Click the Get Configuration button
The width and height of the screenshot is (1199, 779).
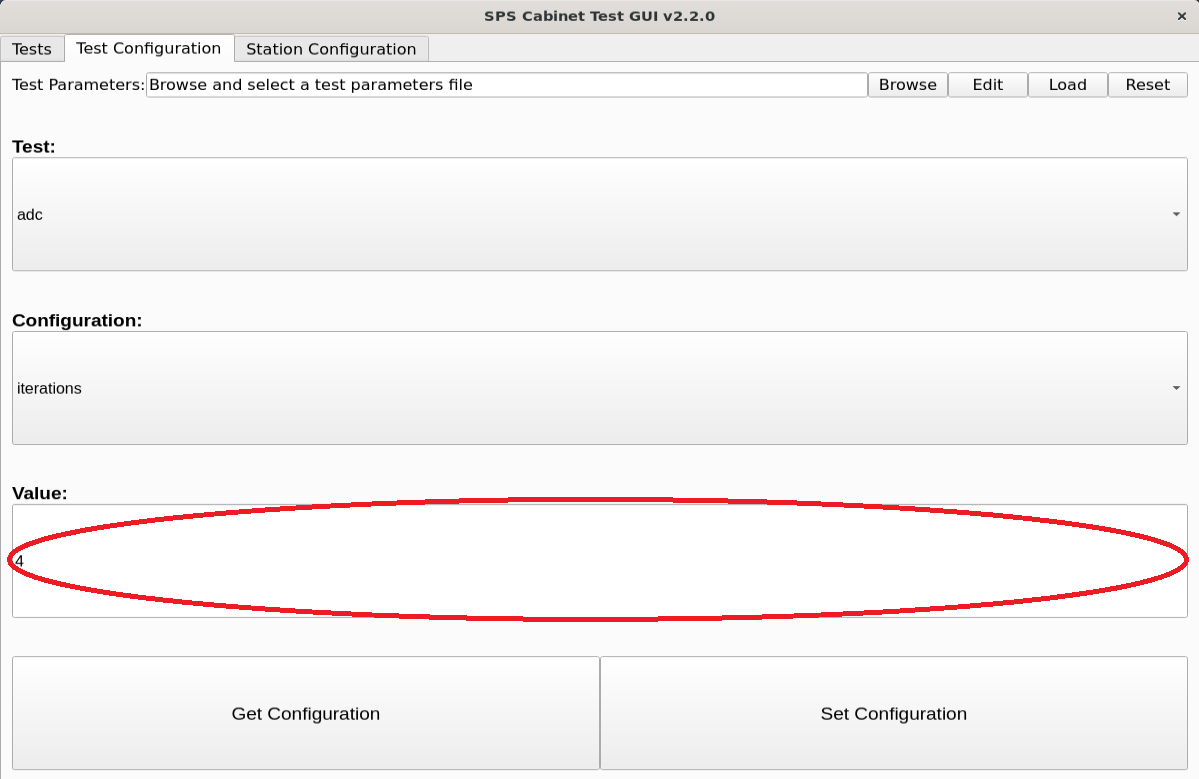pos(305,713)
